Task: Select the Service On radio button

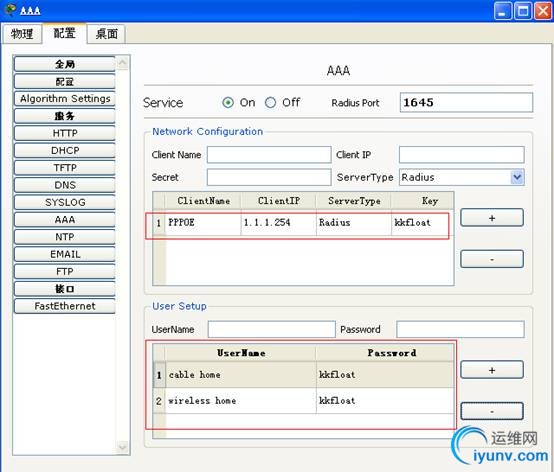Action: (228, 103)
